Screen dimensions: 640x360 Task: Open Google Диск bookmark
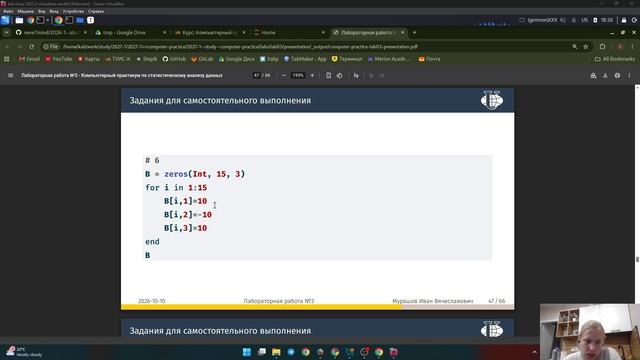(x=237, y=59)
